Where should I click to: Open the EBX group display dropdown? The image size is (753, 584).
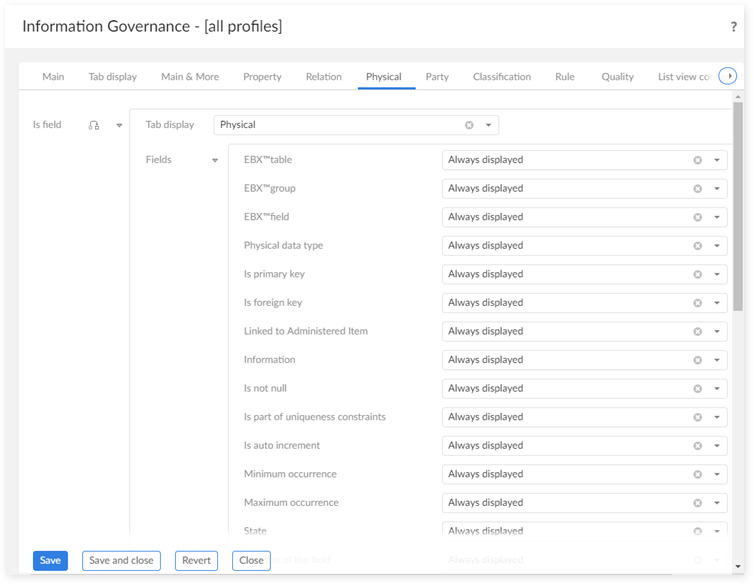pyautogui.click(x=716, y=189)
